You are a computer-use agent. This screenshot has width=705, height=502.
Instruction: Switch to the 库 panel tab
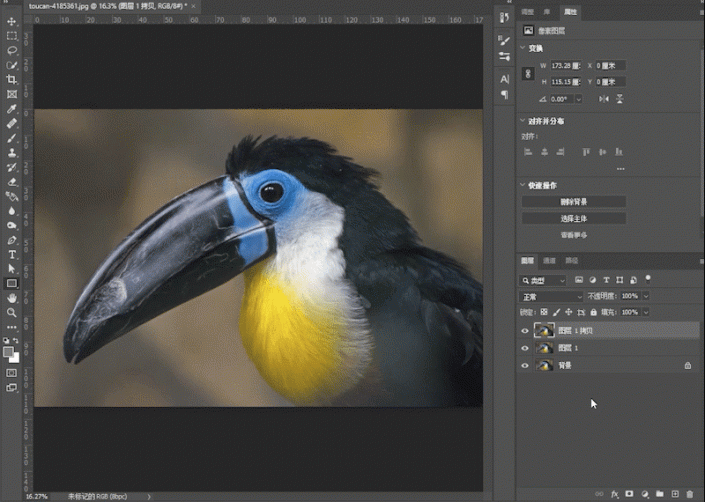pyautogui.click(x=548, y=12)
